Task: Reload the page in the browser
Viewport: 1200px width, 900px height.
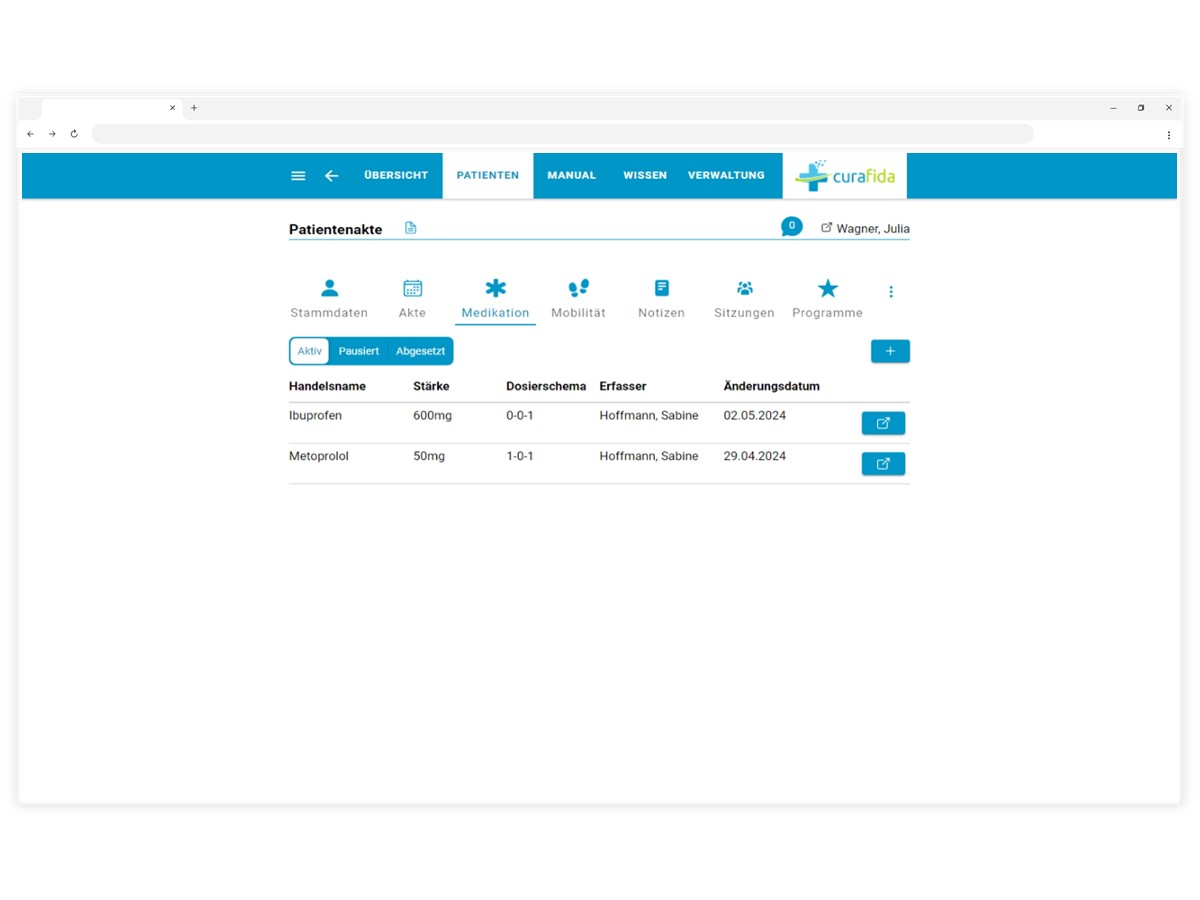Action: click(74, 134)
